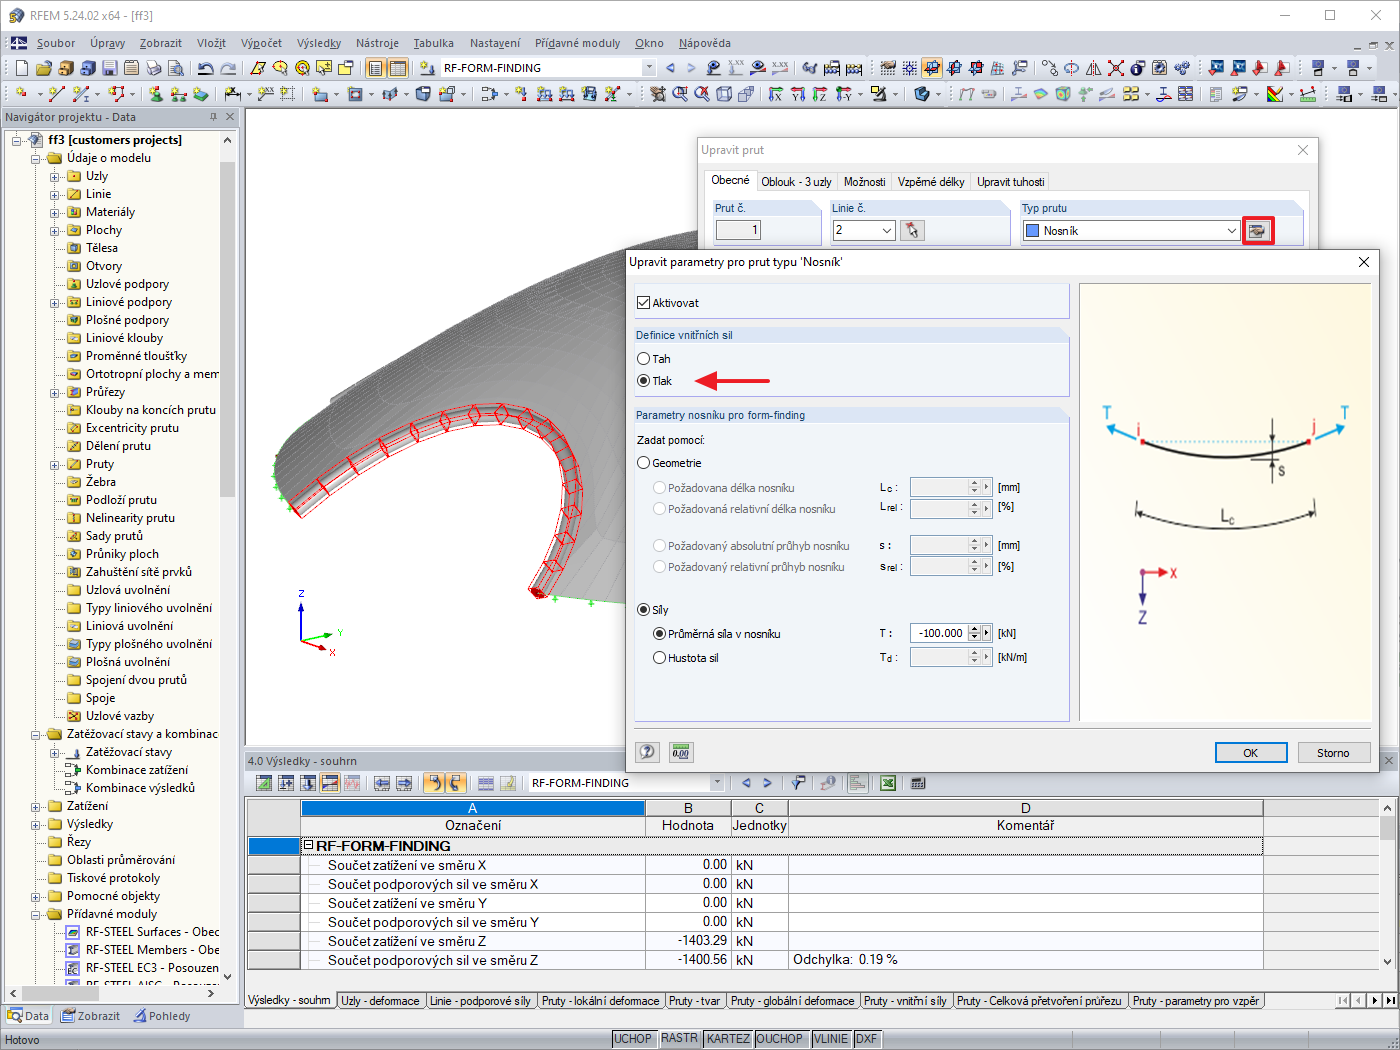Undo the last action
The height and width of the screenshot is (1050, 1400).
pos(205,68)
